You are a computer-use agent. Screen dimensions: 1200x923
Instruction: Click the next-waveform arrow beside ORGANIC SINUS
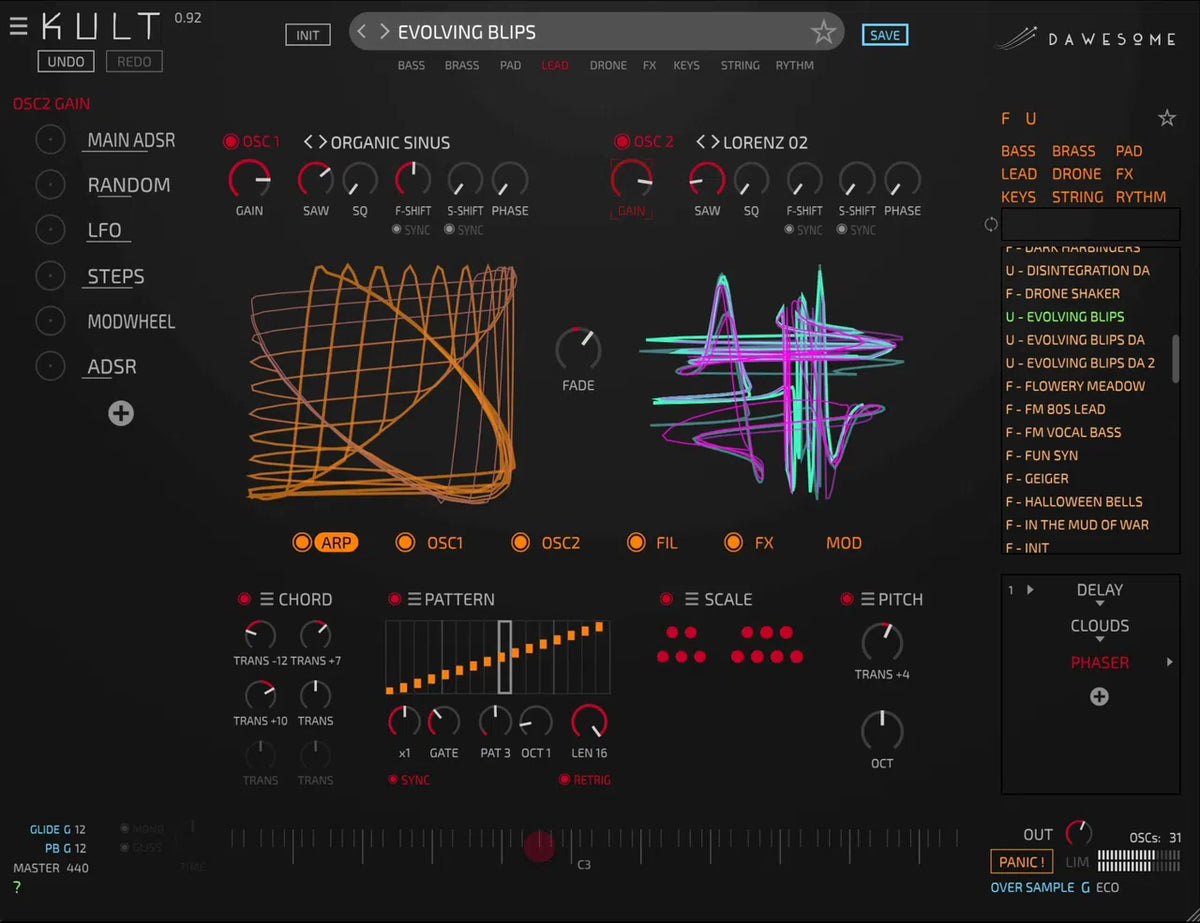pyautogui.click(x=322, y=142)
